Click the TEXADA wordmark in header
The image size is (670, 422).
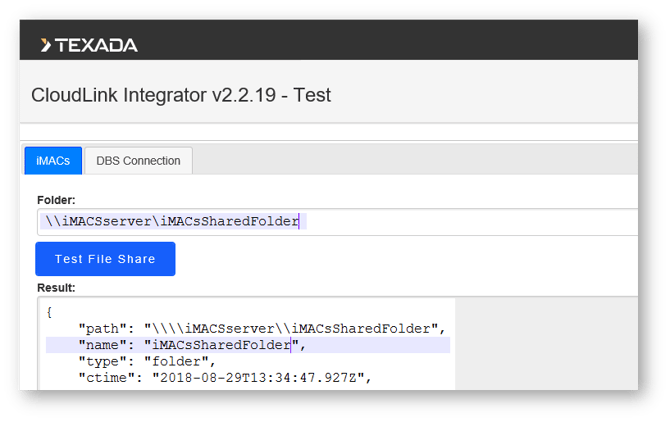click(x=96, y=45)
